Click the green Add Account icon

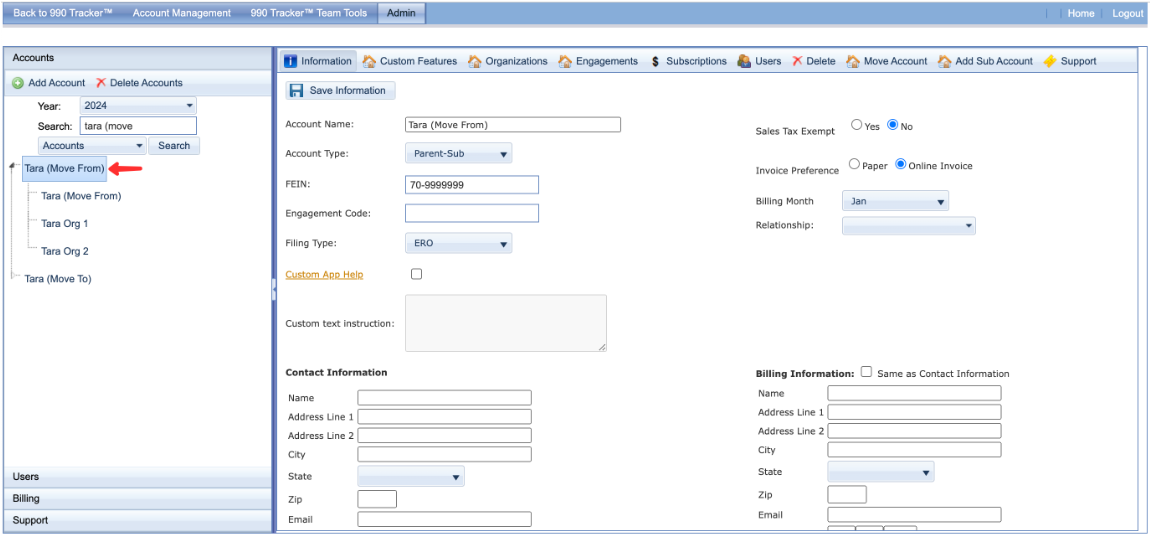tap(18, 83)
